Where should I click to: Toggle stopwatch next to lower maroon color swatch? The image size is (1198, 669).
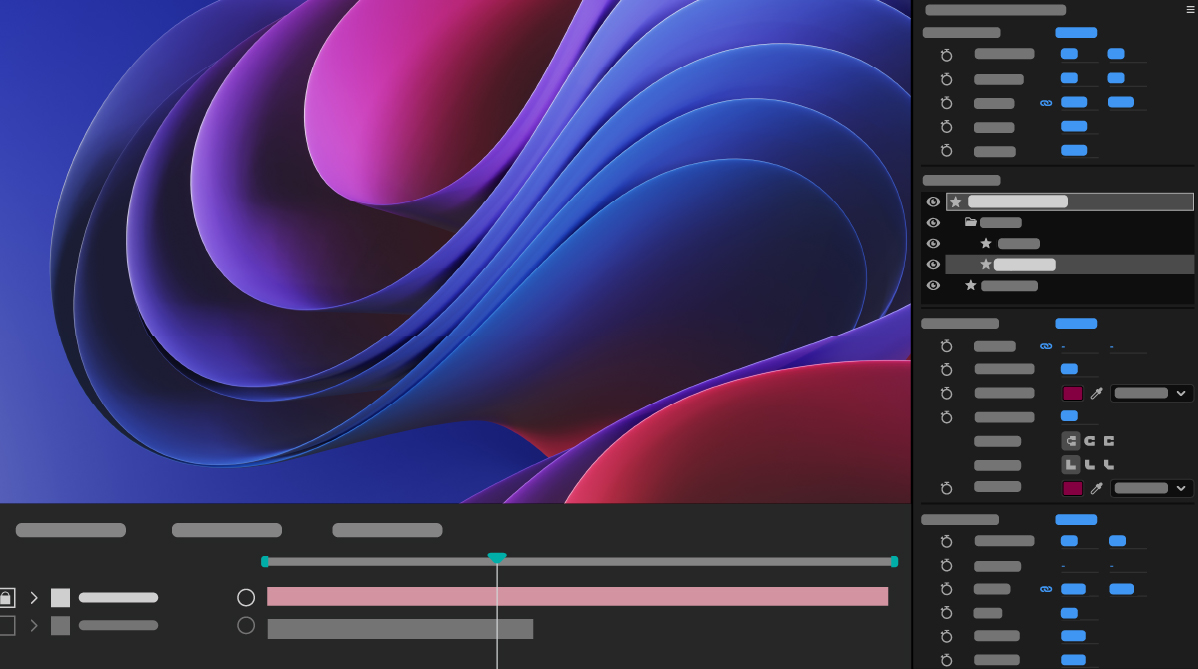point(946,488)
